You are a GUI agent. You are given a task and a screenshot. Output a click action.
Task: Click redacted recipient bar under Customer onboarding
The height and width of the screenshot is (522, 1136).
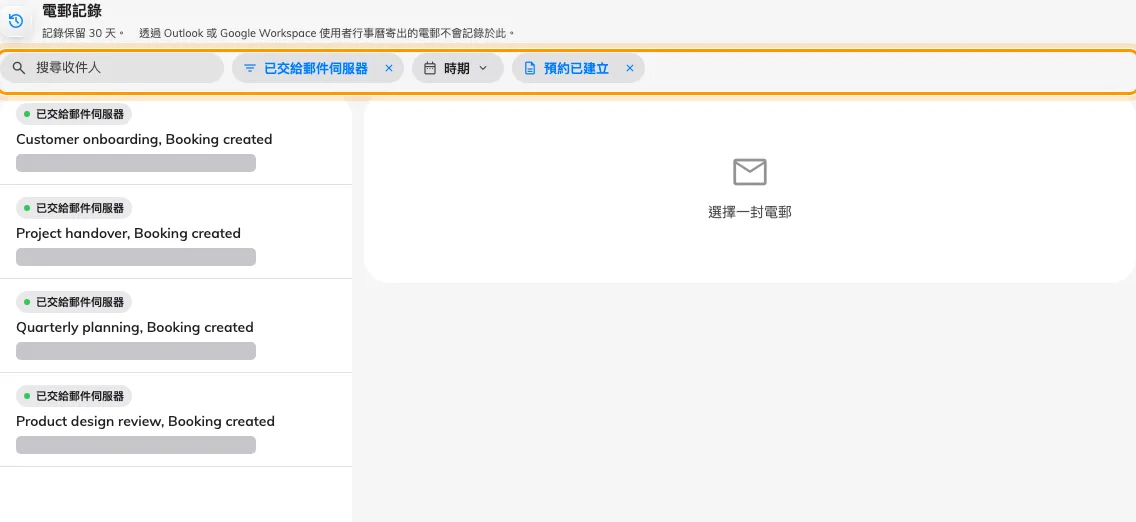[x=135, y=163]
